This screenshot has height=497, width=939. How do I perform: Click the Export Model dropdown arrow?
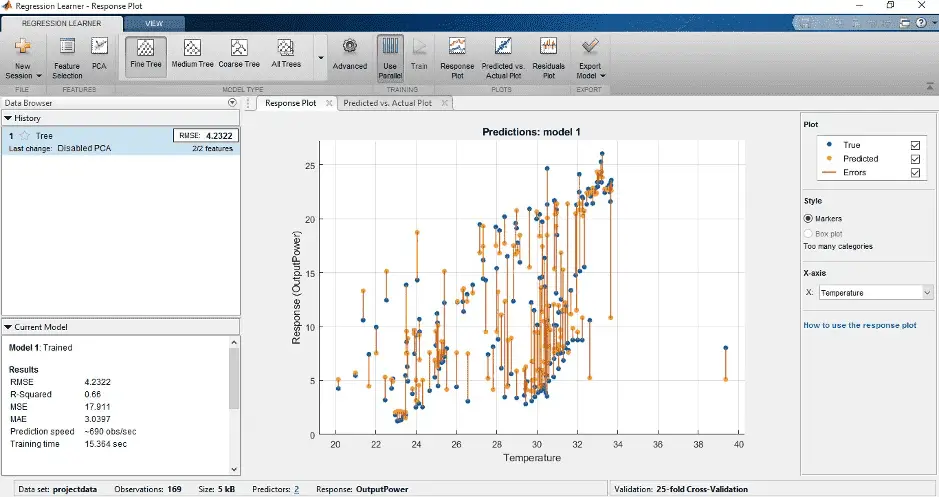coord(602,76)
